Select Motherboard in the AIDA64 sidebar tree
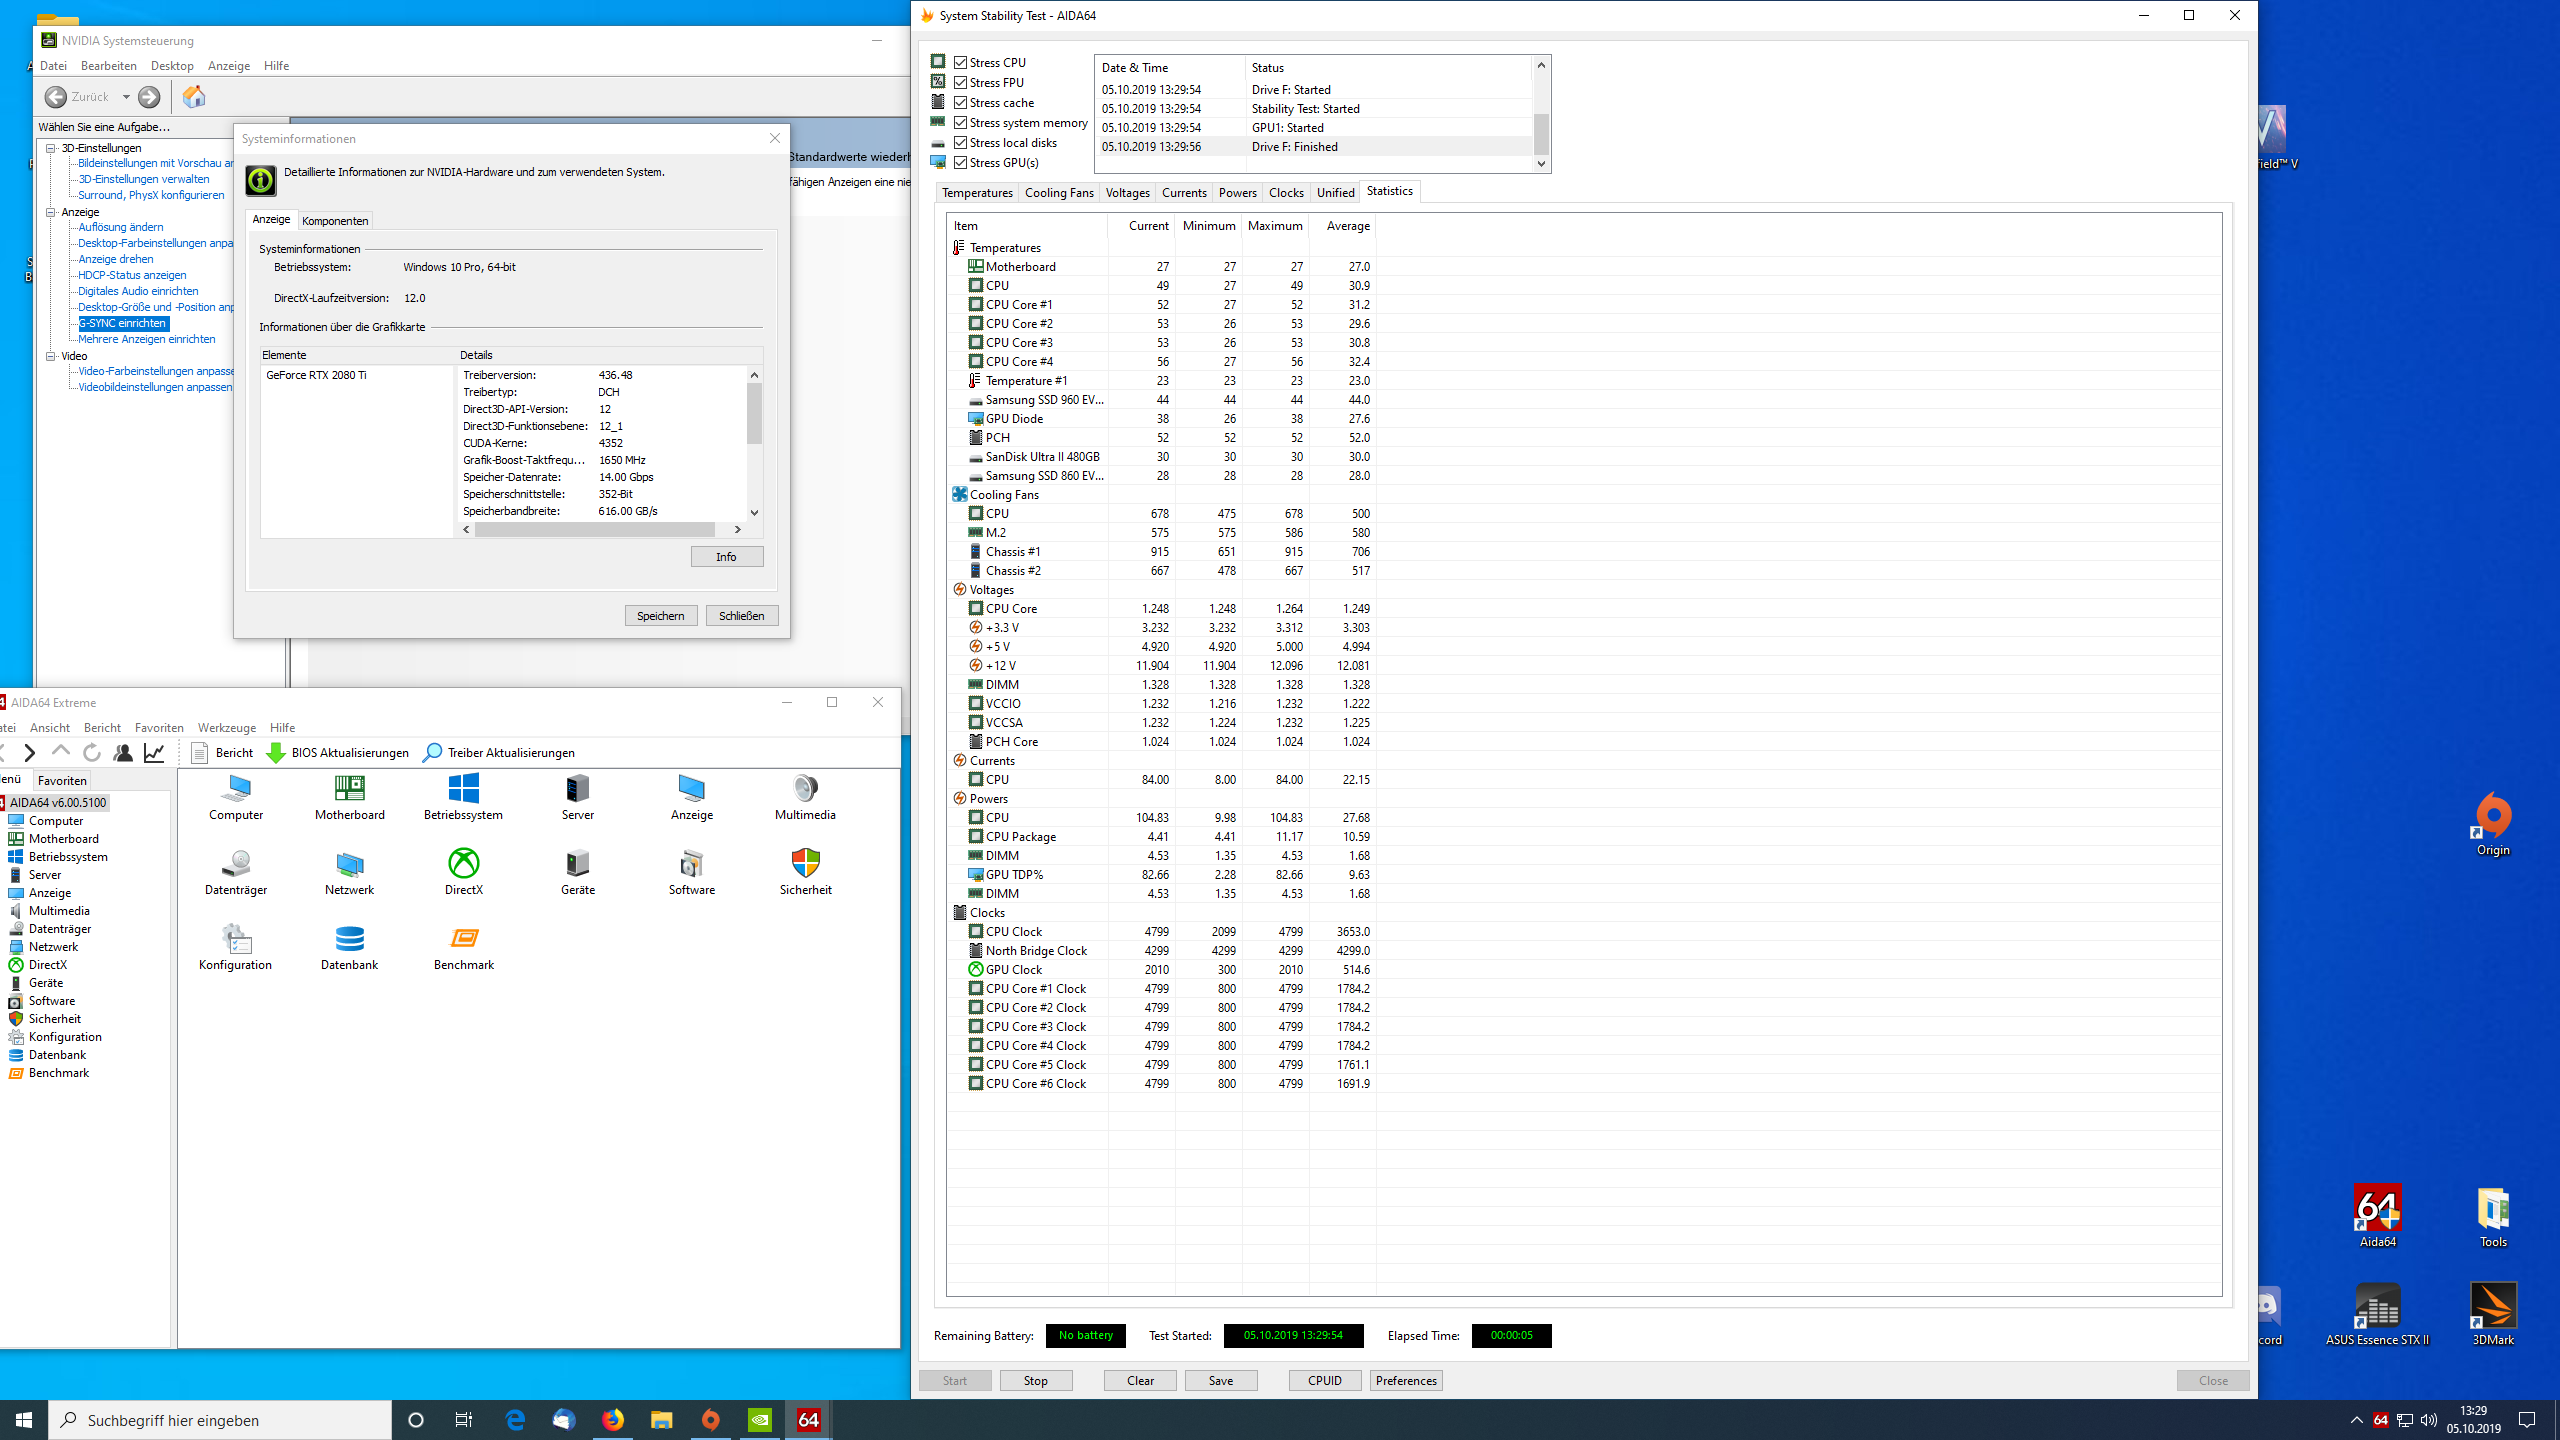Screen dimensions: 2560x1440 [x=63, y=838]
